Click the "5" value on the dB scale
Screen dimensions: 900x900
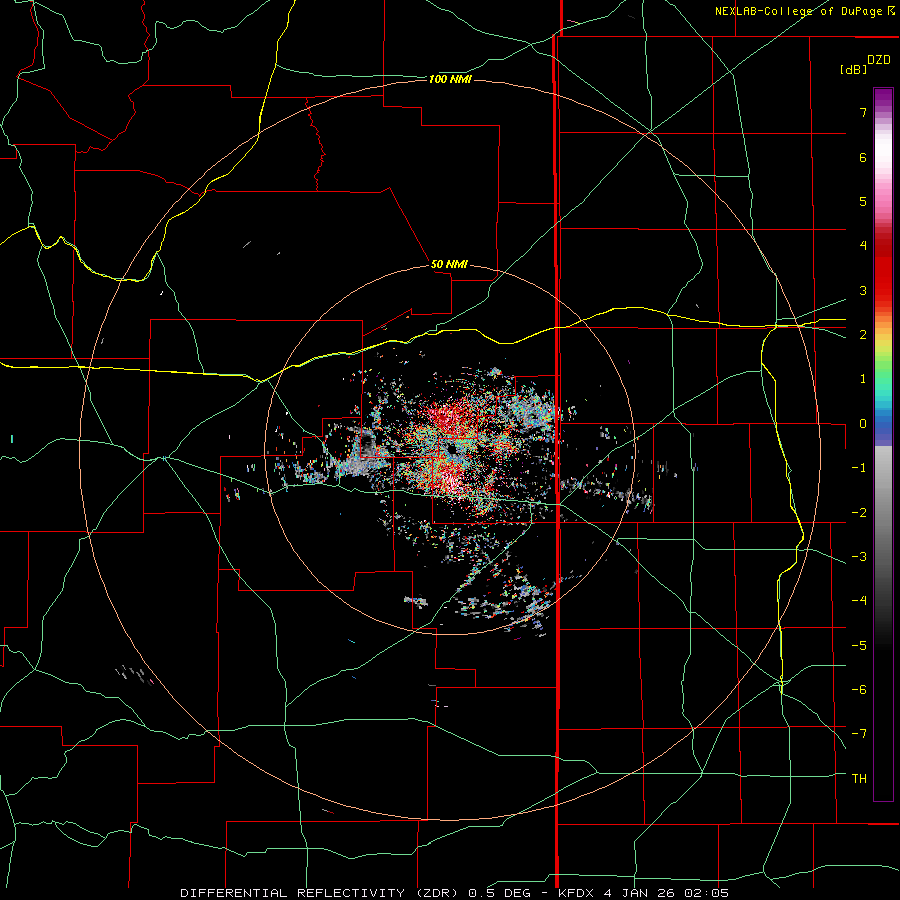pos(863,201)
